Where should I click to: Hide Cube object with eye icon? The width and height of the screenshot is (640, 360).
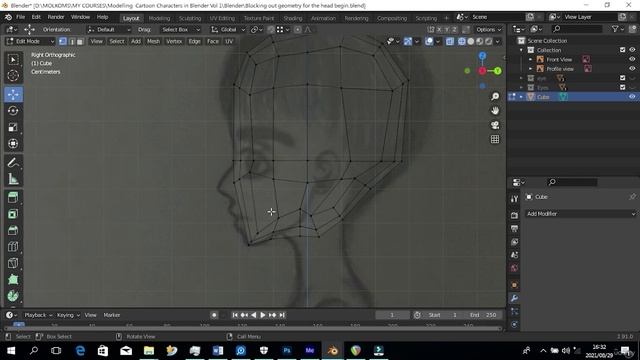[632, 97]
